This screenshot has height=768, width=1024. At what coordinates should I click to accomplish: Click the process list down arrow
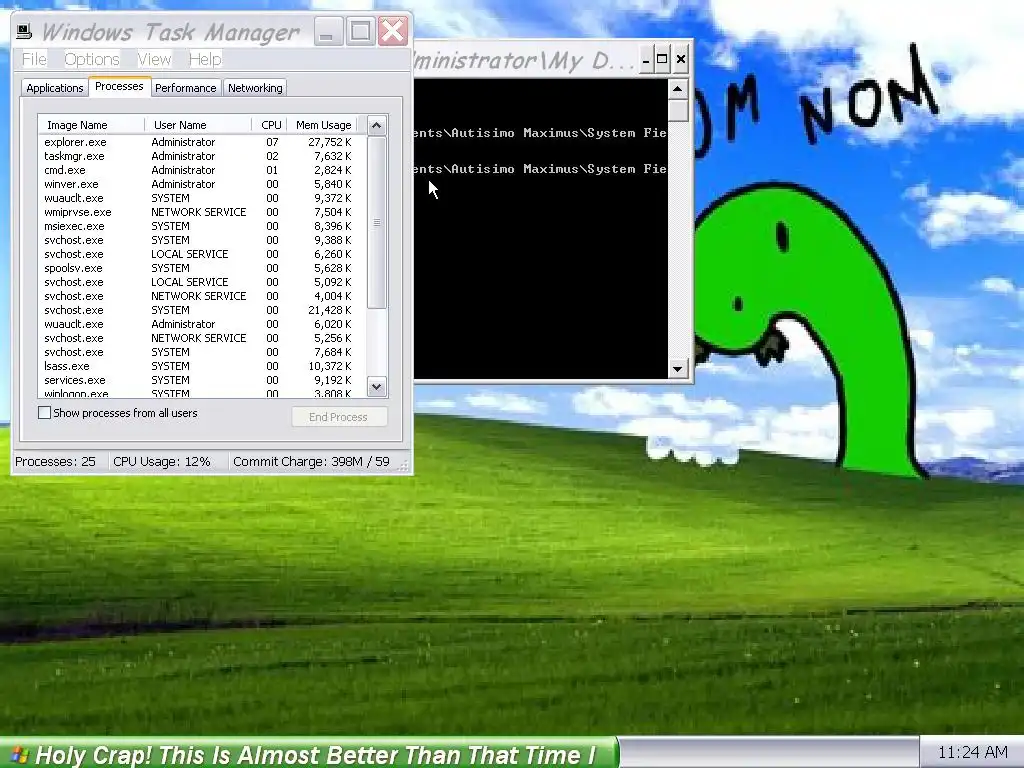(x=377, y=387)
